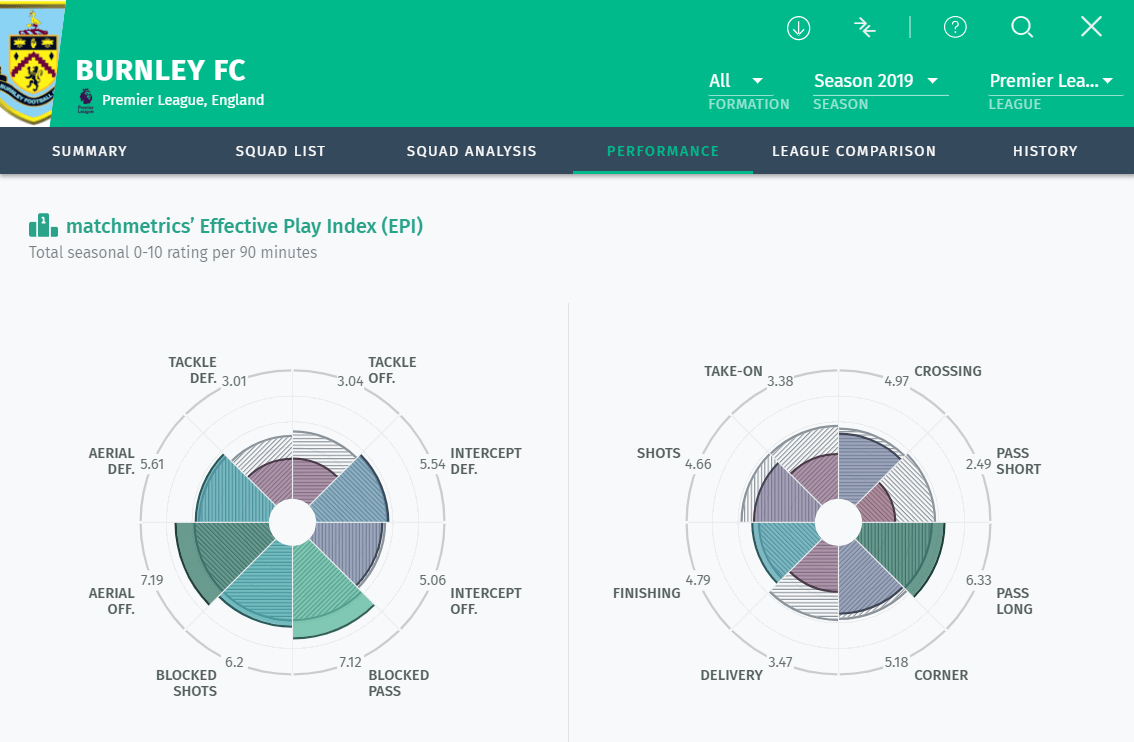Click the 6.33 Pass Long value

coord(979,580)
